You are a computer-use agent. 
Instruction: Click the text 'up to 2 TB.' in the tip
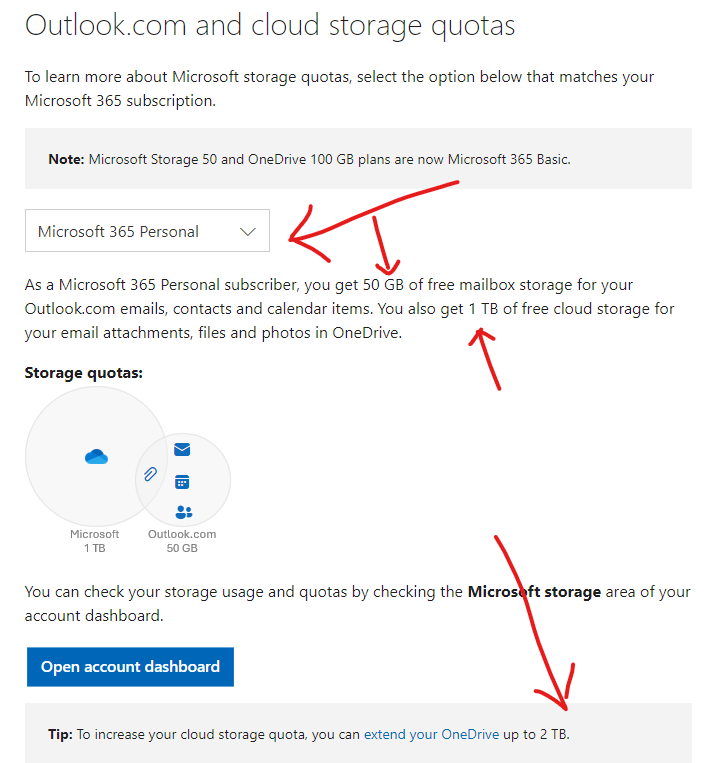click(x=536, y=734)
